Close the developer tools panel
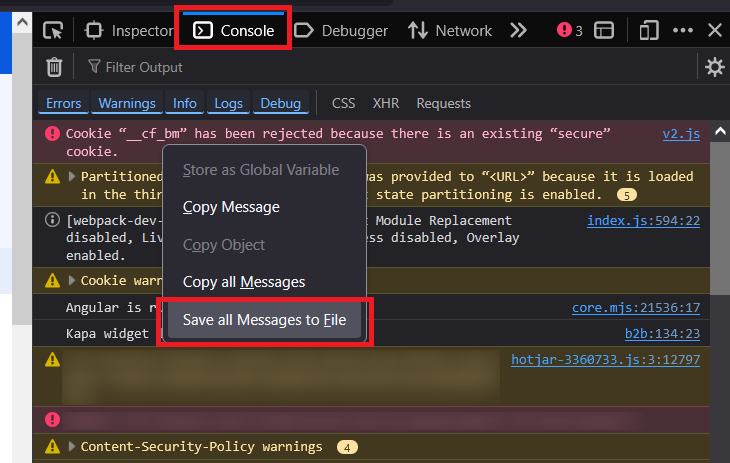The width and height of the screenshot is (730, 463). click(x=715, y=31)
